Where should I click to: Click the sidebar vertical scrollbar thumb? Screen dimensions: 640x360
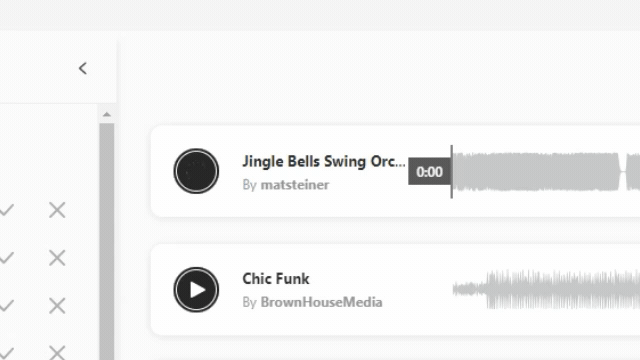pos(107,241)
